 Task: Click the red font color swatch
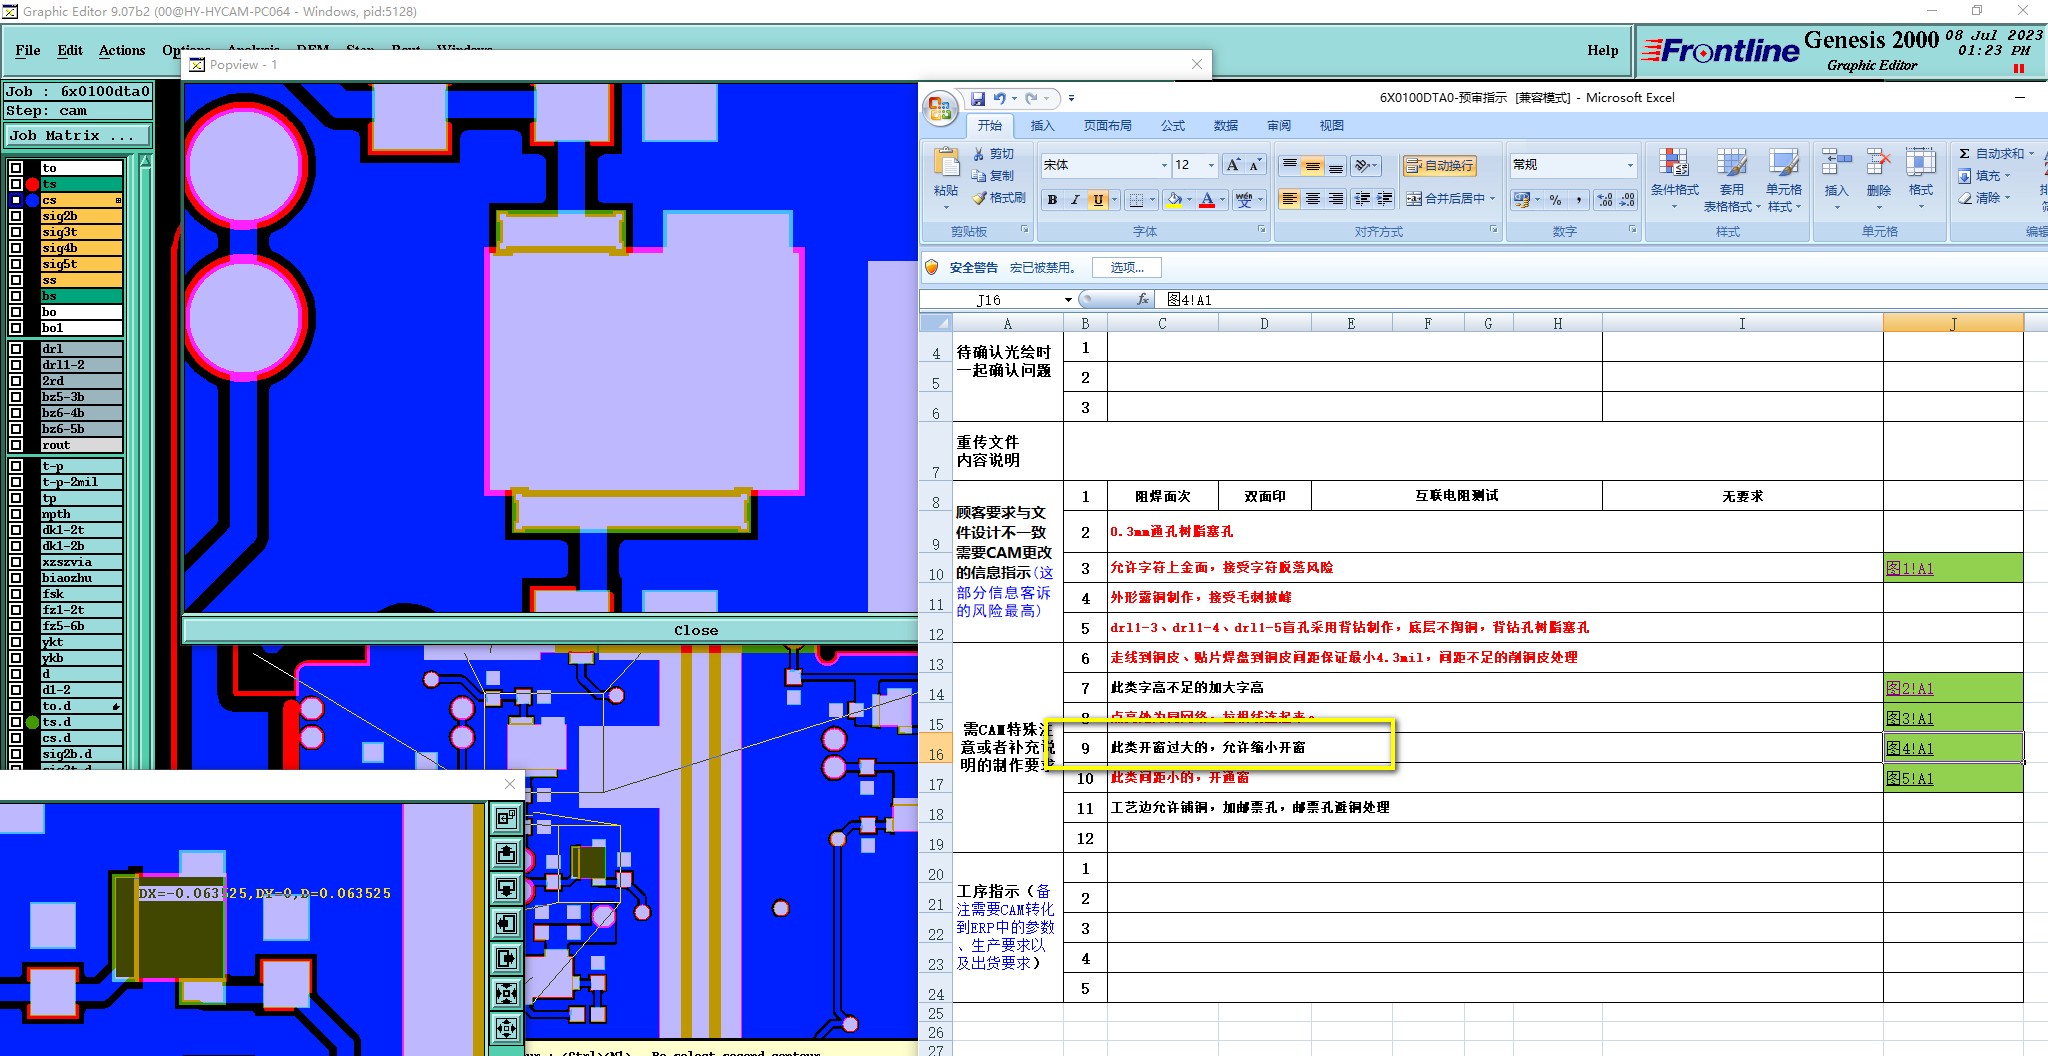[1207, 200]
